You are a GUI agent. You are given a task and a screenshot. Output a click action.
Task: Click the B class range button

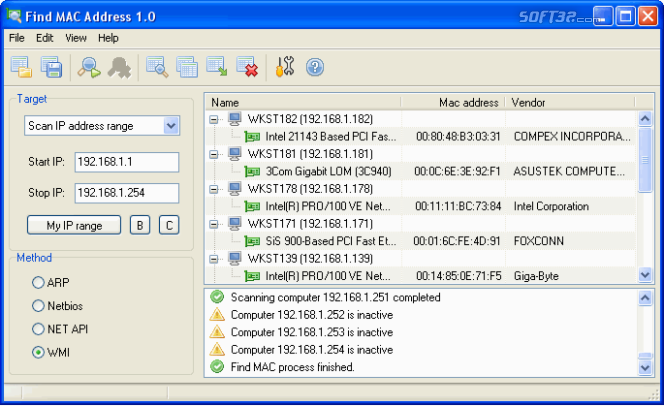click(x=140, y=225)
